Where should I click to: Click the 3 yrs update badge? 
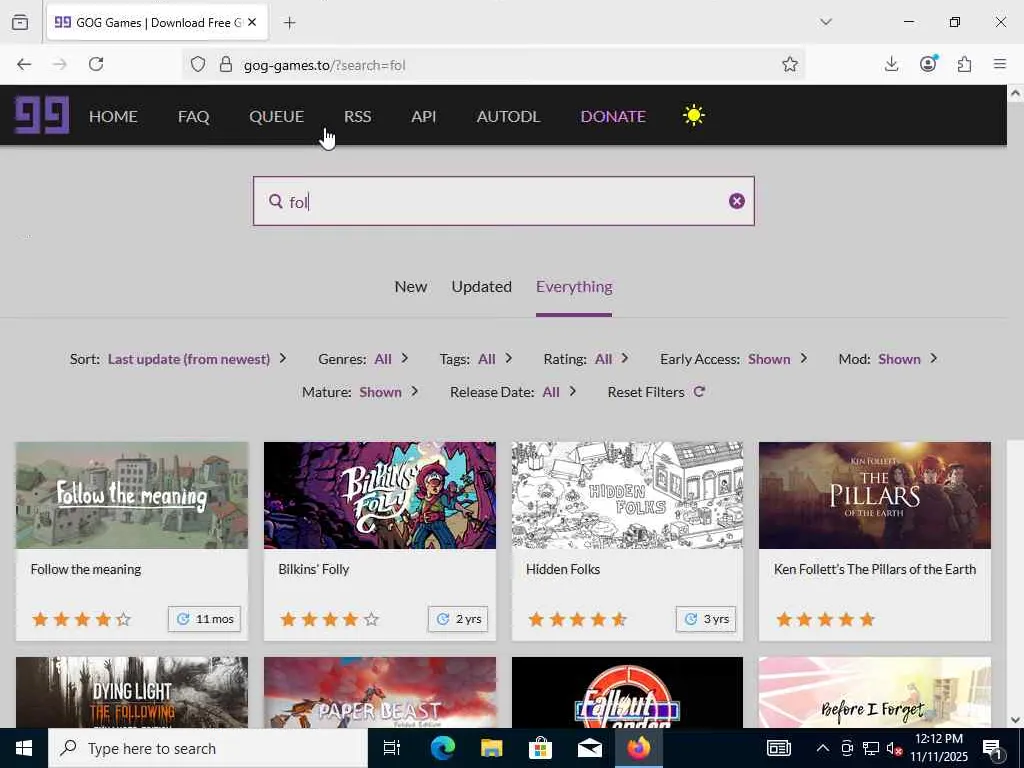click(706, 619)
